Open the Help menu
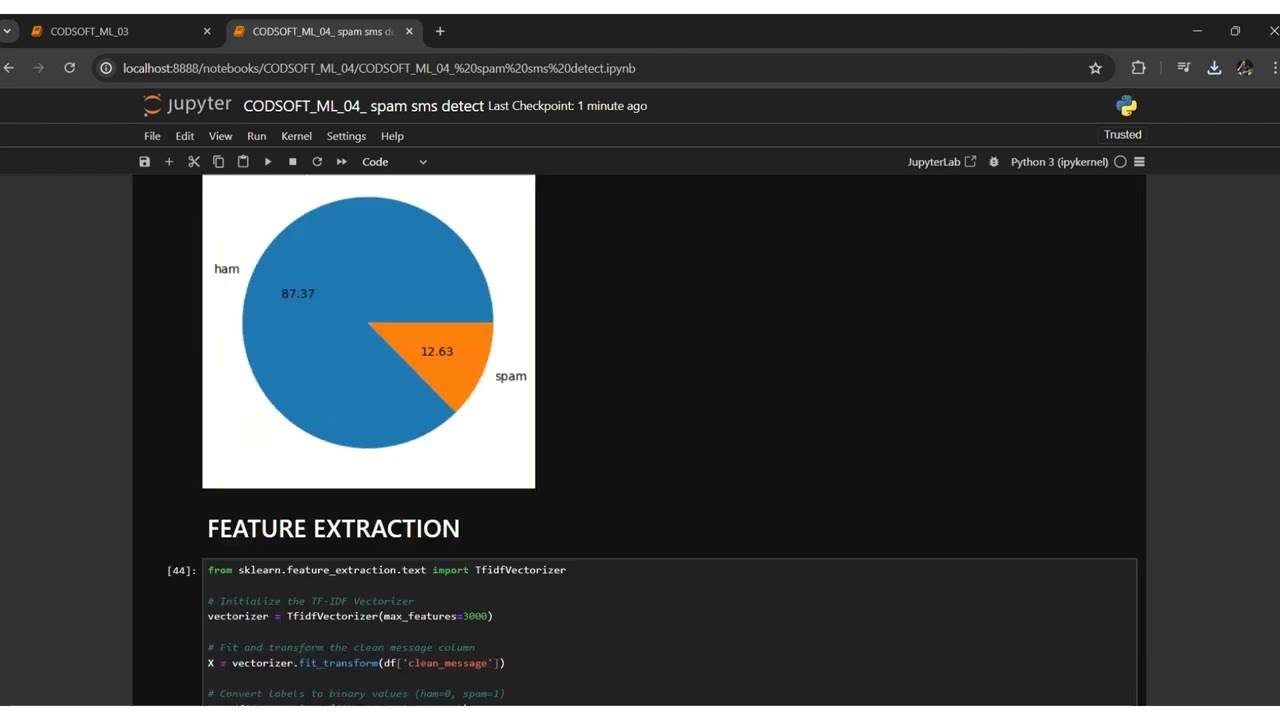Viewport: 1280px width, 720px height. 392,136
